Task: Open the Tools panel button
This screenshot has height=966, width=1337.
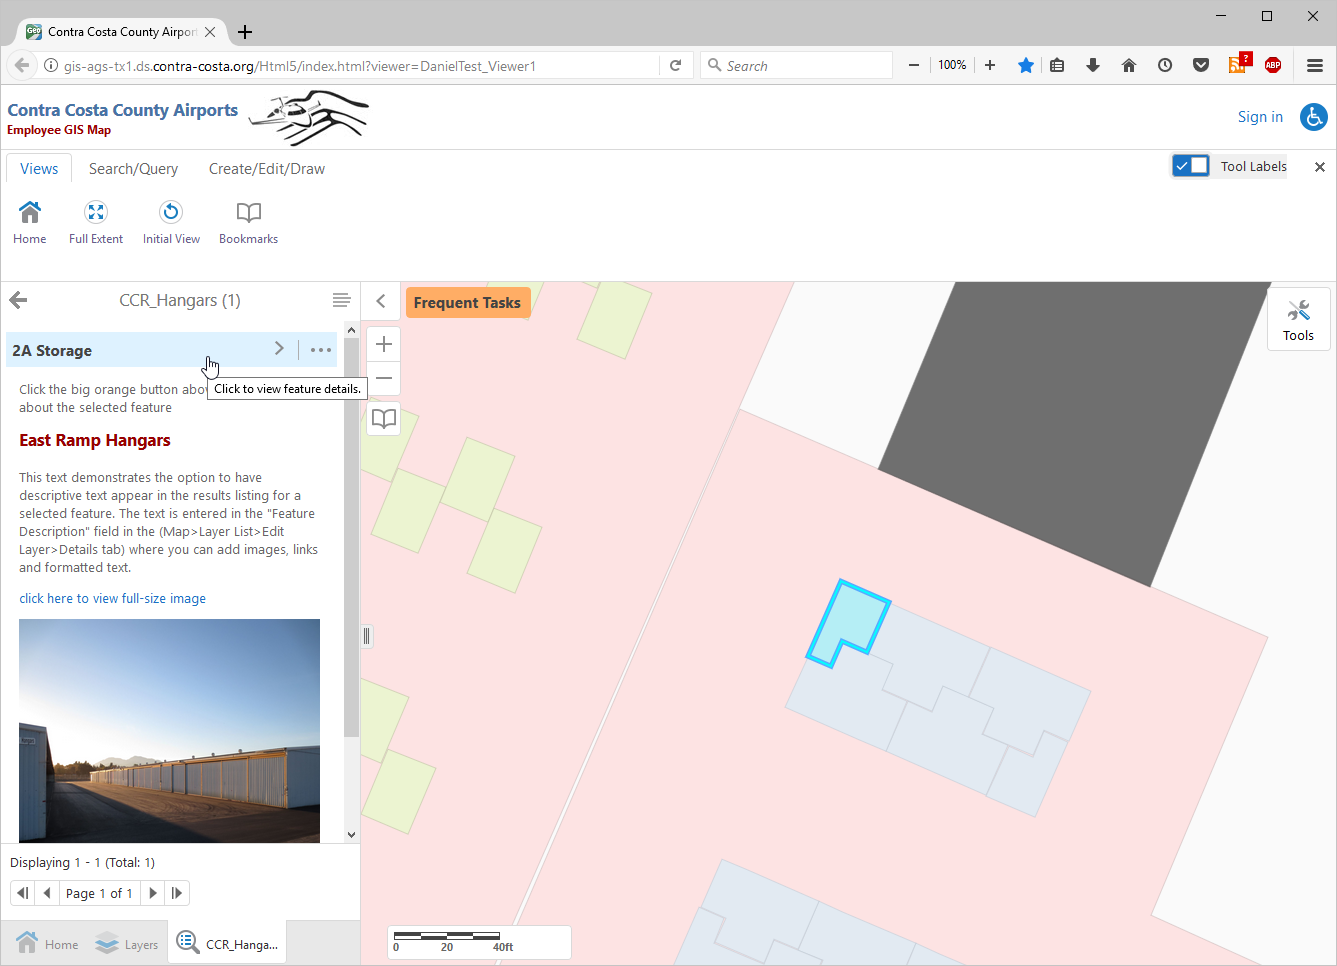Action: click(1298, 320)
